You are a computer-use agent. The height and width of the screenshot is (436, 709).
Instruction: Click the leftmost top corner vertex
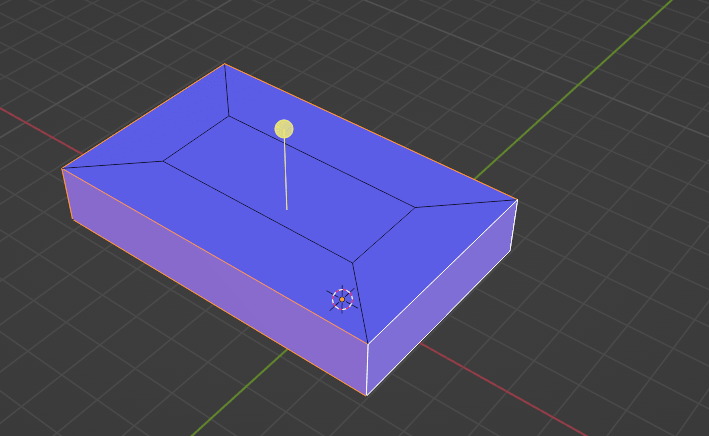pos(62,168)
